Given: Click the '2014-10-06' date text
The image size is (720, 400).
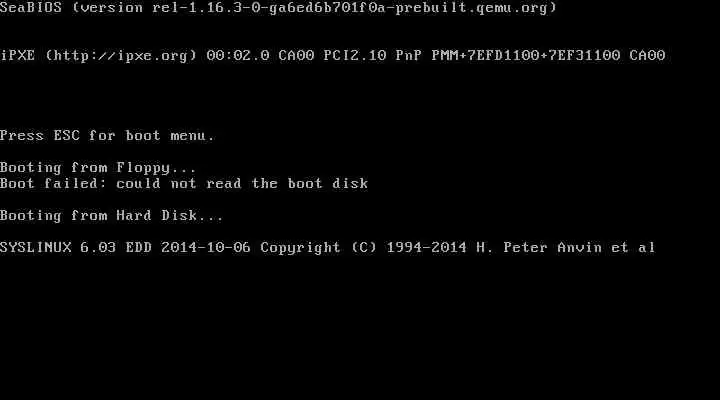Looking at the screenshot, I should click(206, 248).
